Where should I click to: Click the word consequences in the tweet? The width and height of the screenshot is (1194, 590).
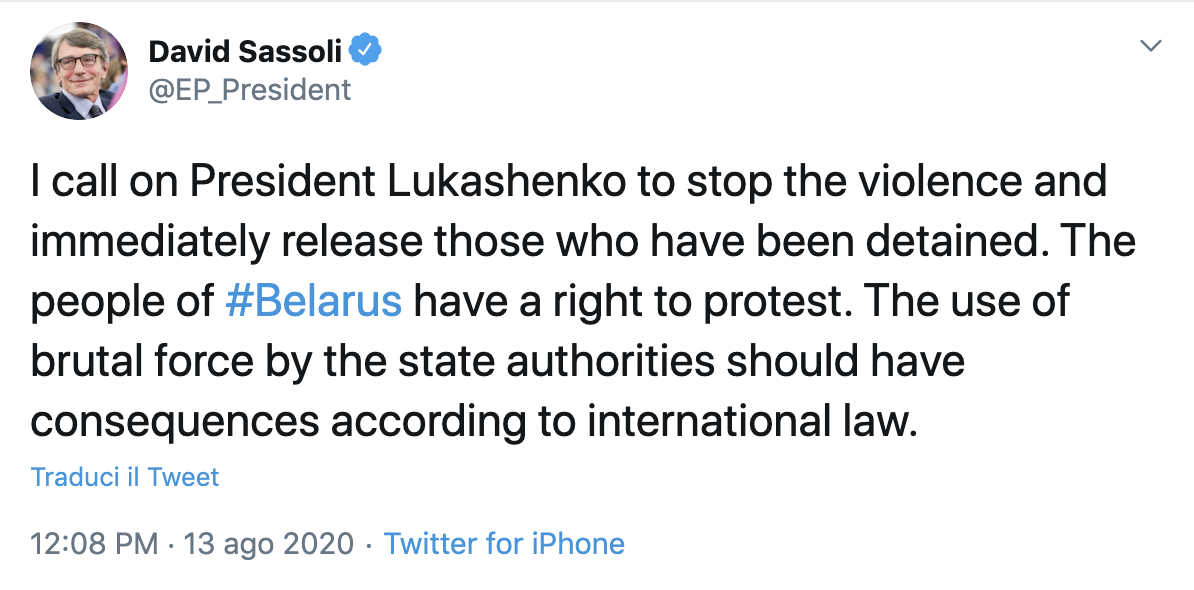click(x=175, y=422)
